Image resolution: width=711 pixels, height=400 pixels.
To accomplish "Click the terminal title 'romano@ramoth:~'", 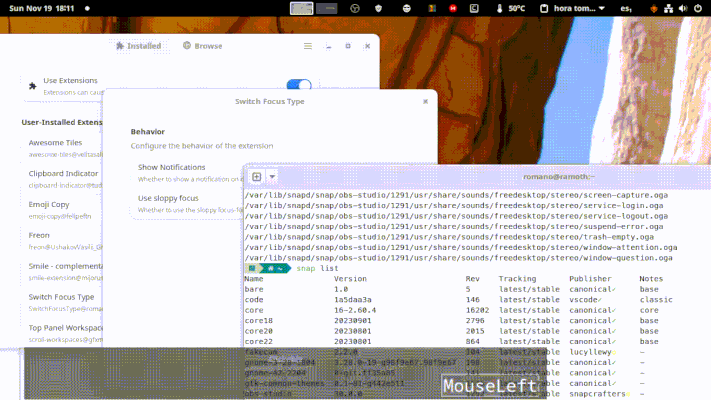I will [x=559, y=176].
